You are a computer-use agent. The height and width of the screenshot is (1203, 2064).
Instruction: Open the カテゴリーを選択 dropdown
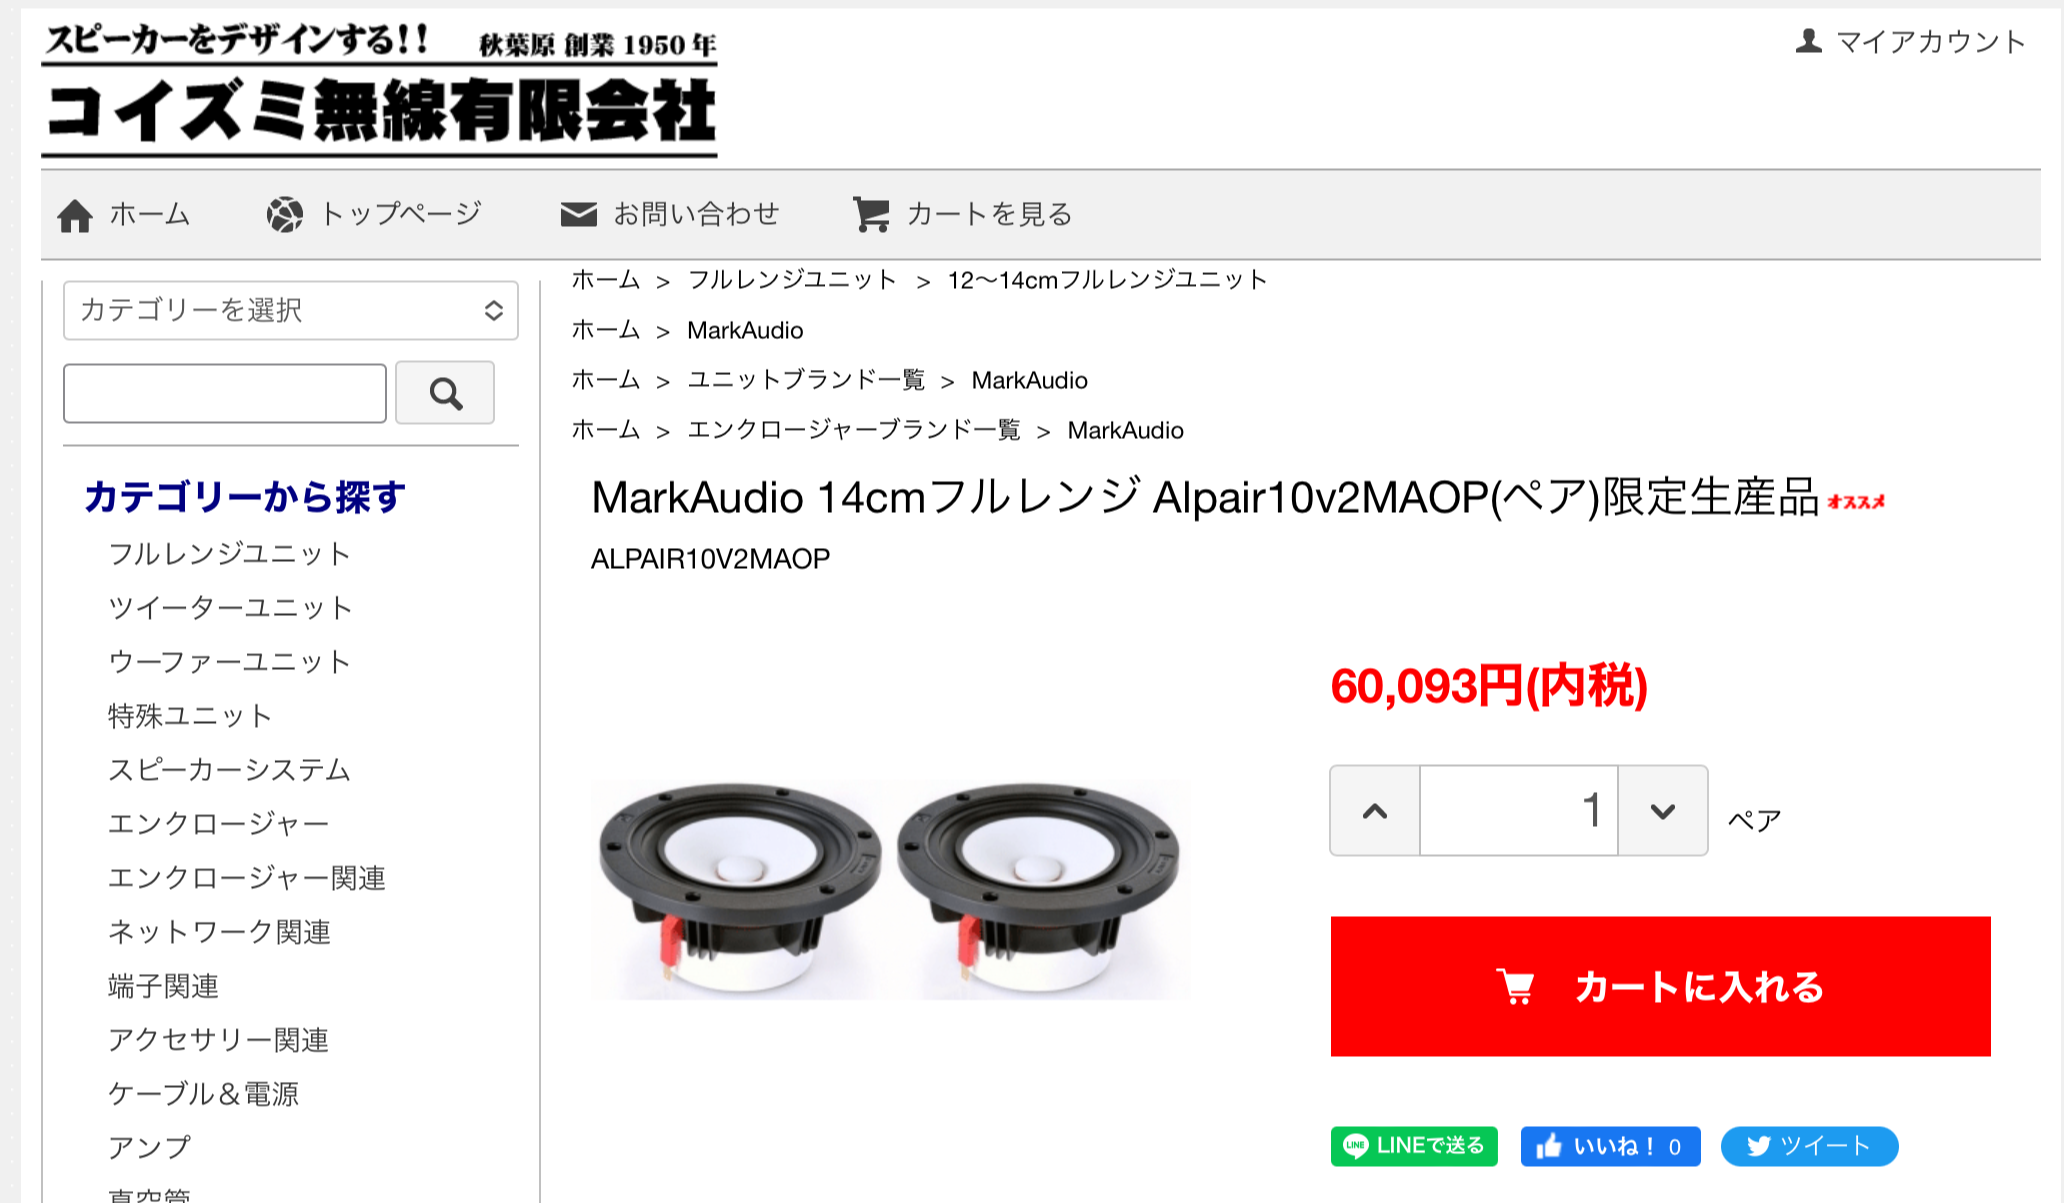tap(291, 310)
